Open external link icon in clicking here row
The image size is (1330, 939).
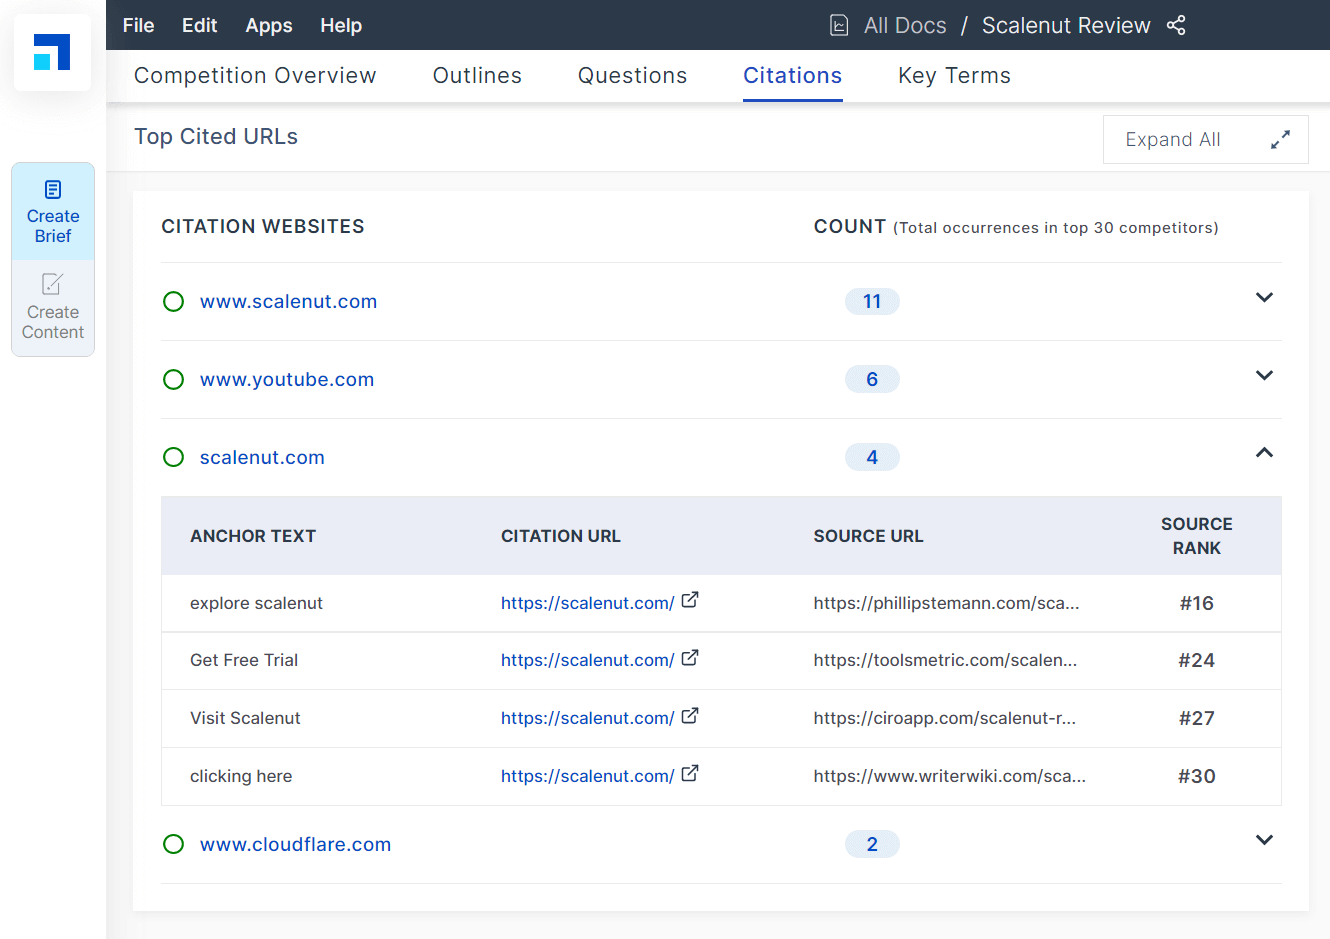click(x=690, y=773)
